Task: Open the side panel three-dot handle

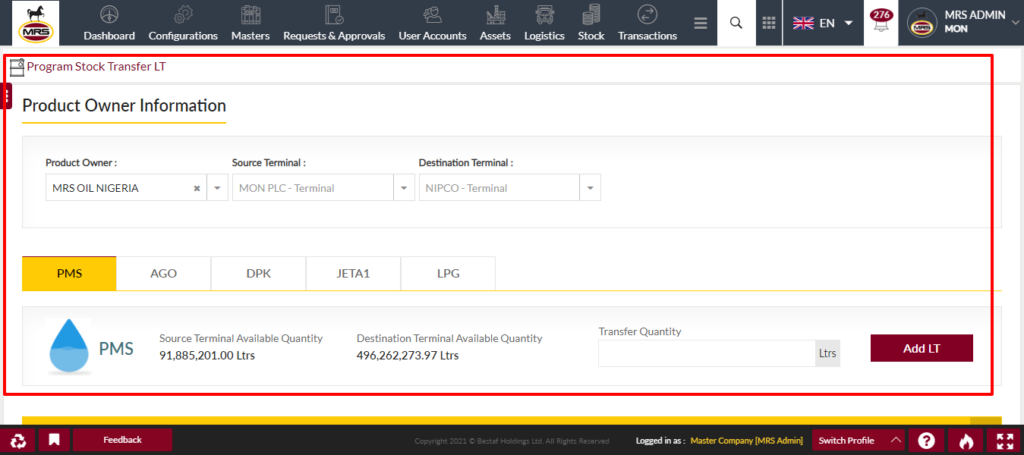Action: coord(7,96)
